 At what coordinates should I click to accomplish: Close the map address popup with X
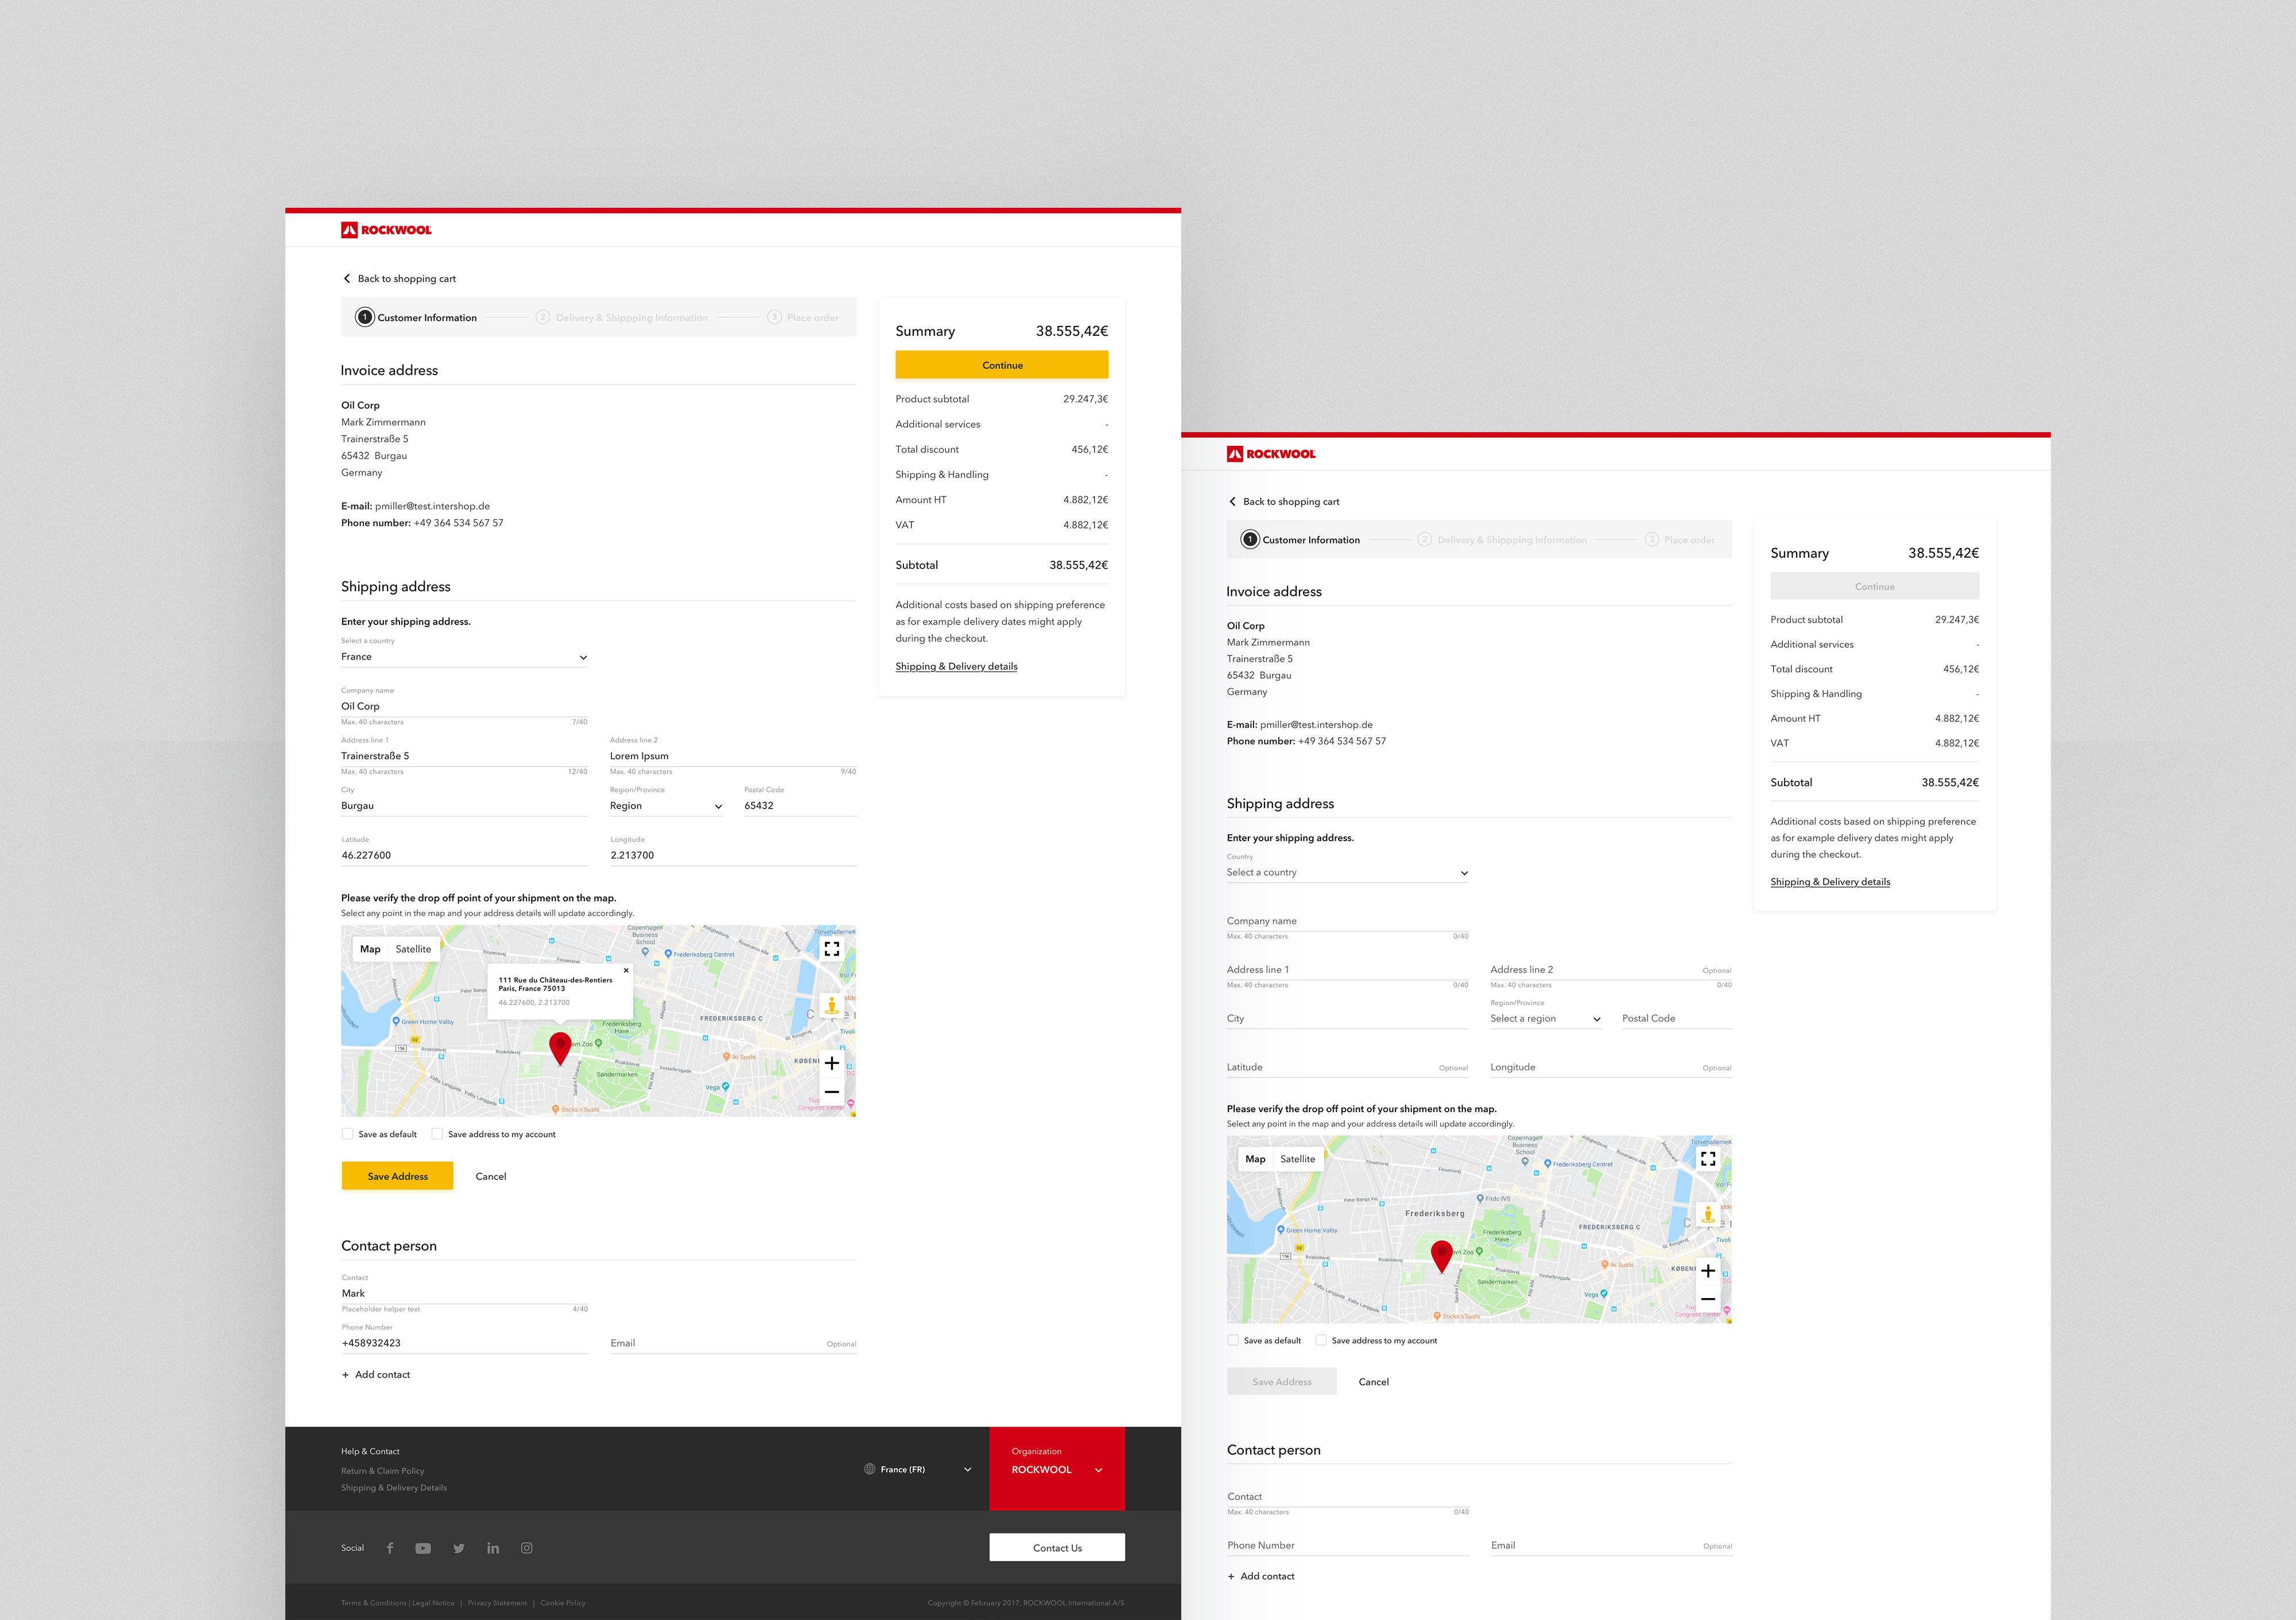point(626,970)
